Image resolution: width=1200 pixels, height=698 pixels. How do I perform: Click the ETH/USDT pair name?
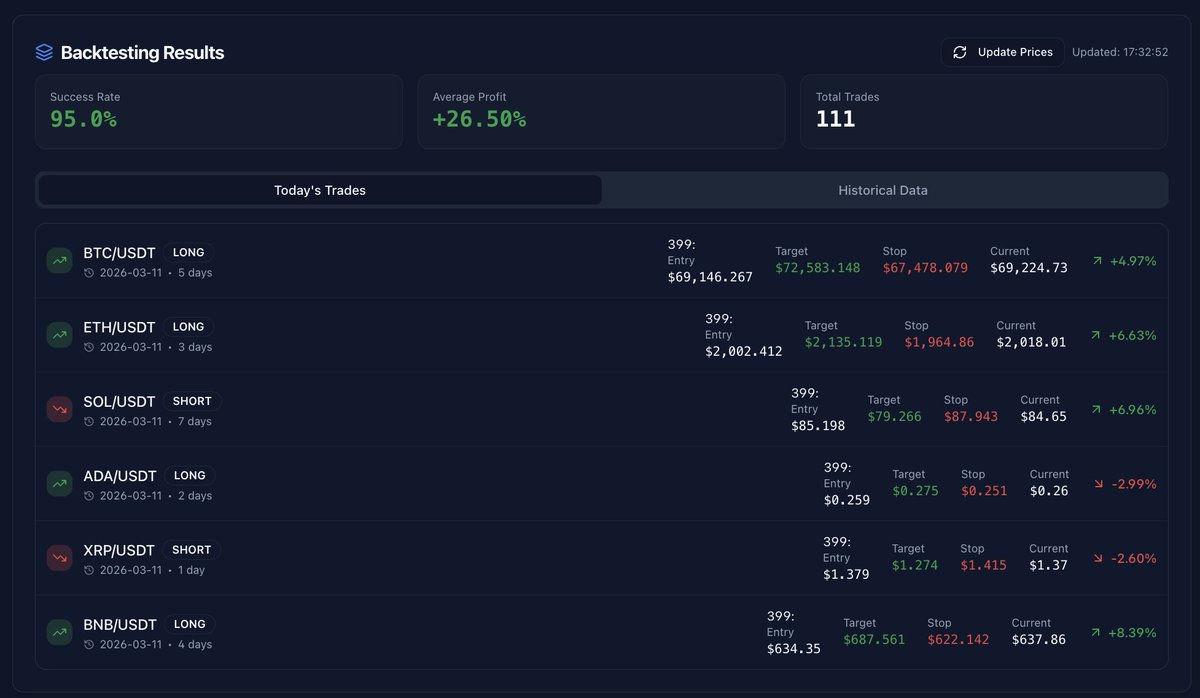click(x=119, y=327)
